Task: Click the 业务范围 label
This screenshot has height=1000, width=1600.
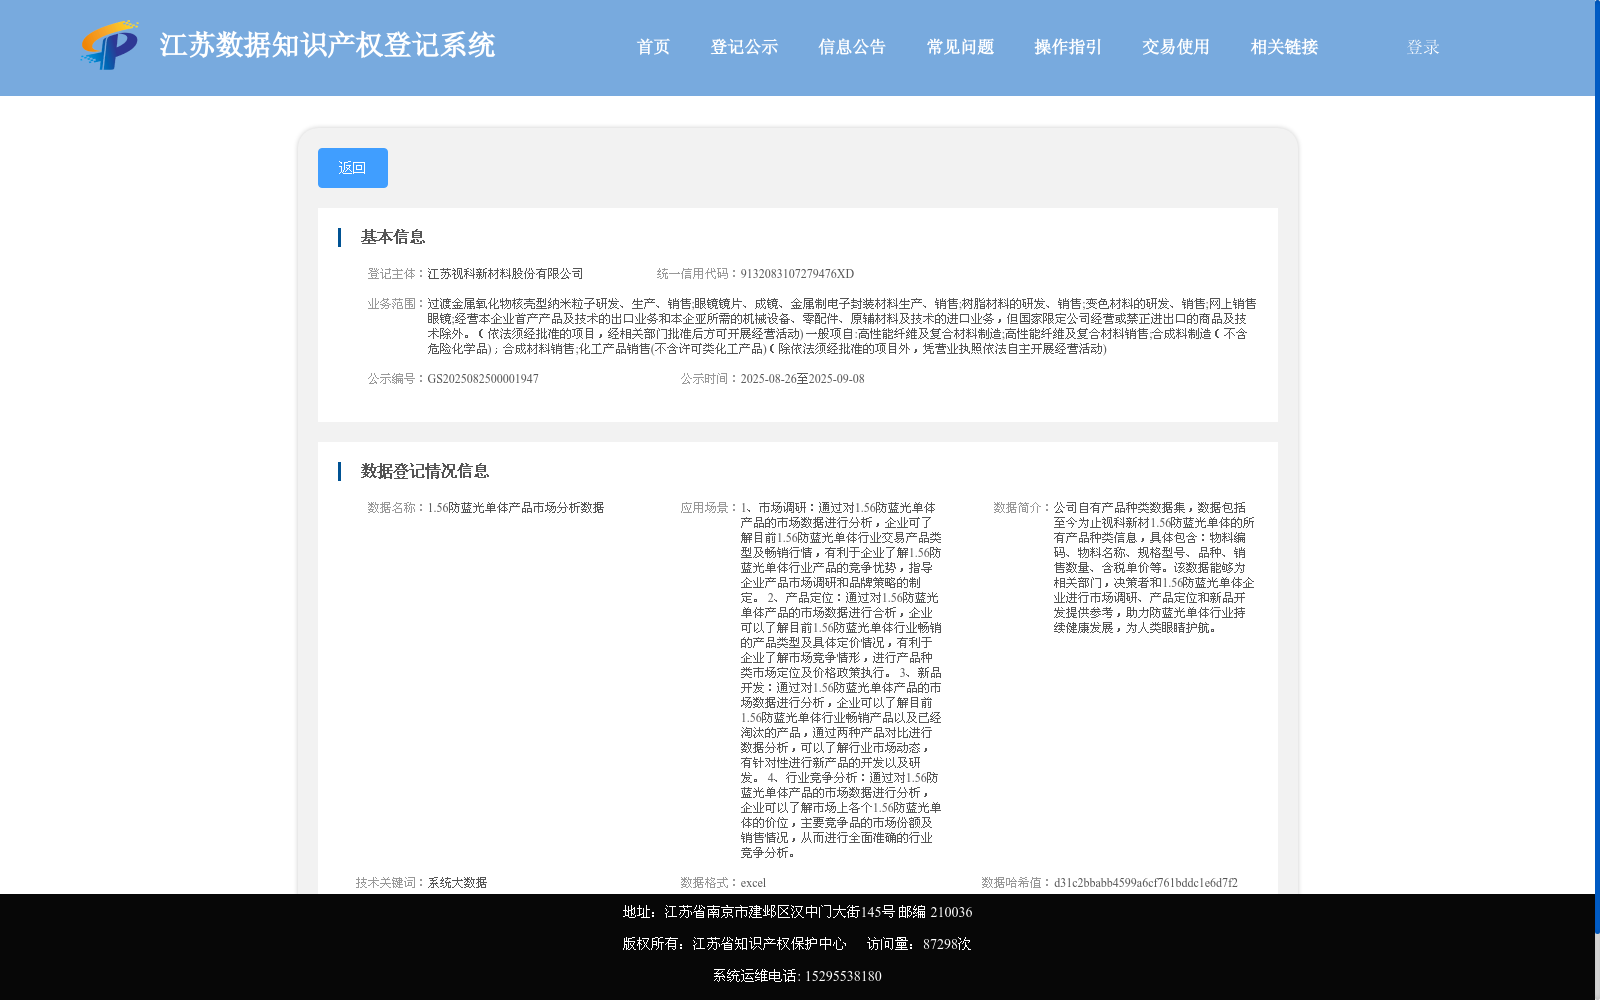Action: click(x=396, y=304)
